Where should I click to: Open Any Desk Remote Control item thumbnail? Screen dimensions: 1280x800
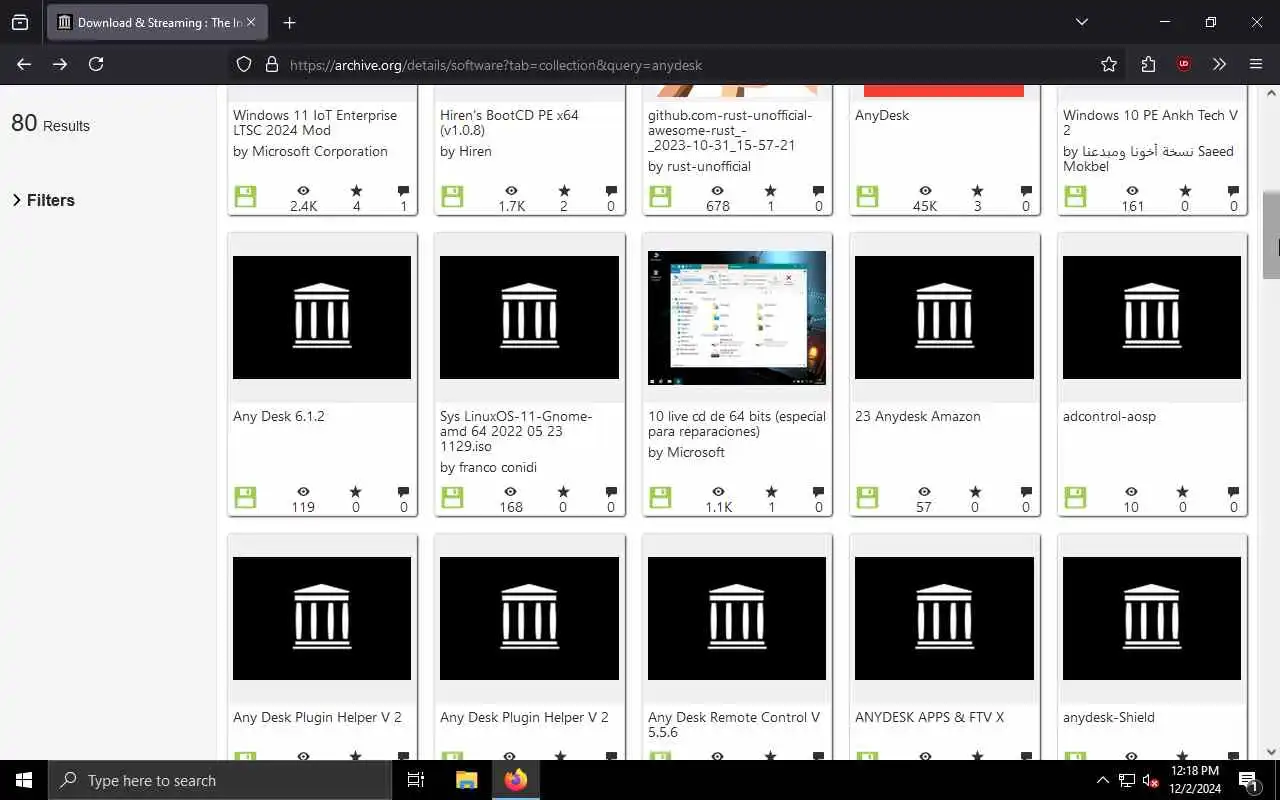coord(737,618)
